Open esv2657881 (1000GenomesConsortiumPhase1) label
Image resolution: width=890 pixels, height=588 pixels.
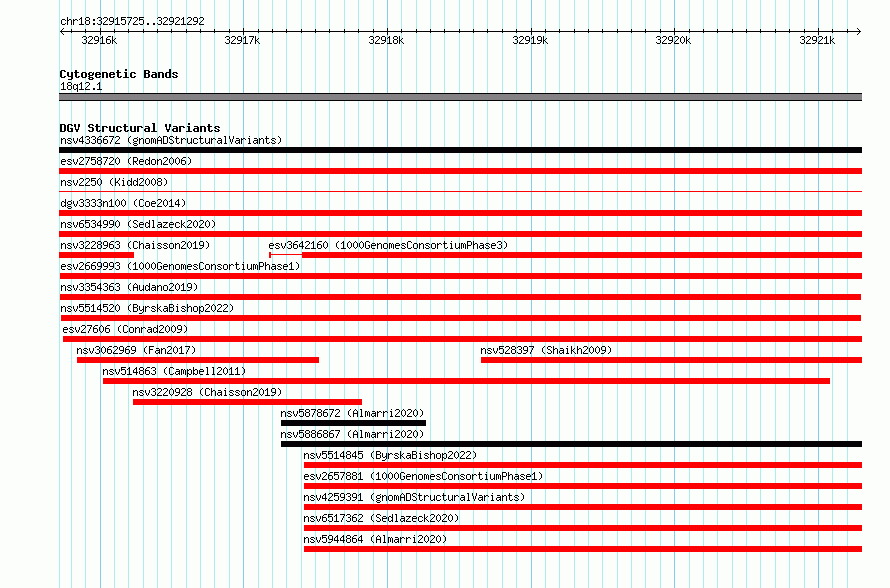[423, 476]
